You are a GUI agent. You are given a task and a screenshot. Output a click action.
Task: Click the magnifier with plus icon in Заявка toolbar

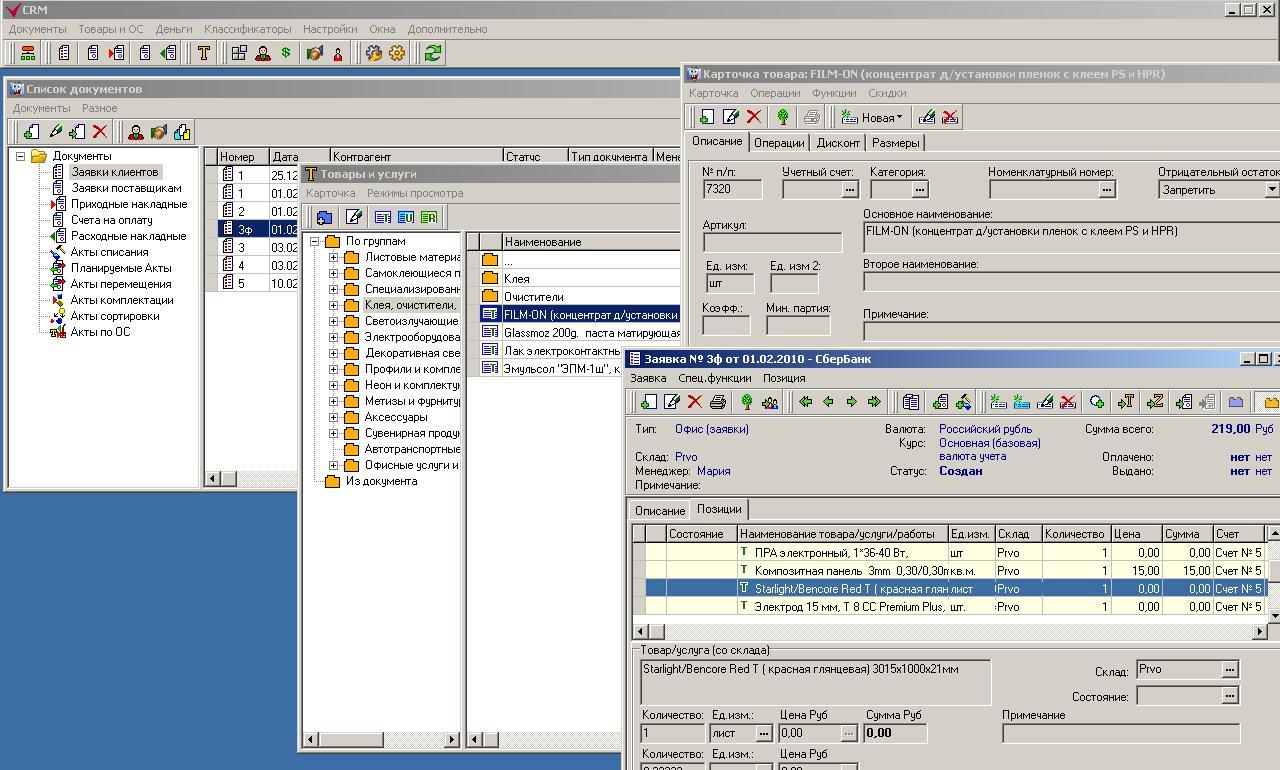[1097, 402]
